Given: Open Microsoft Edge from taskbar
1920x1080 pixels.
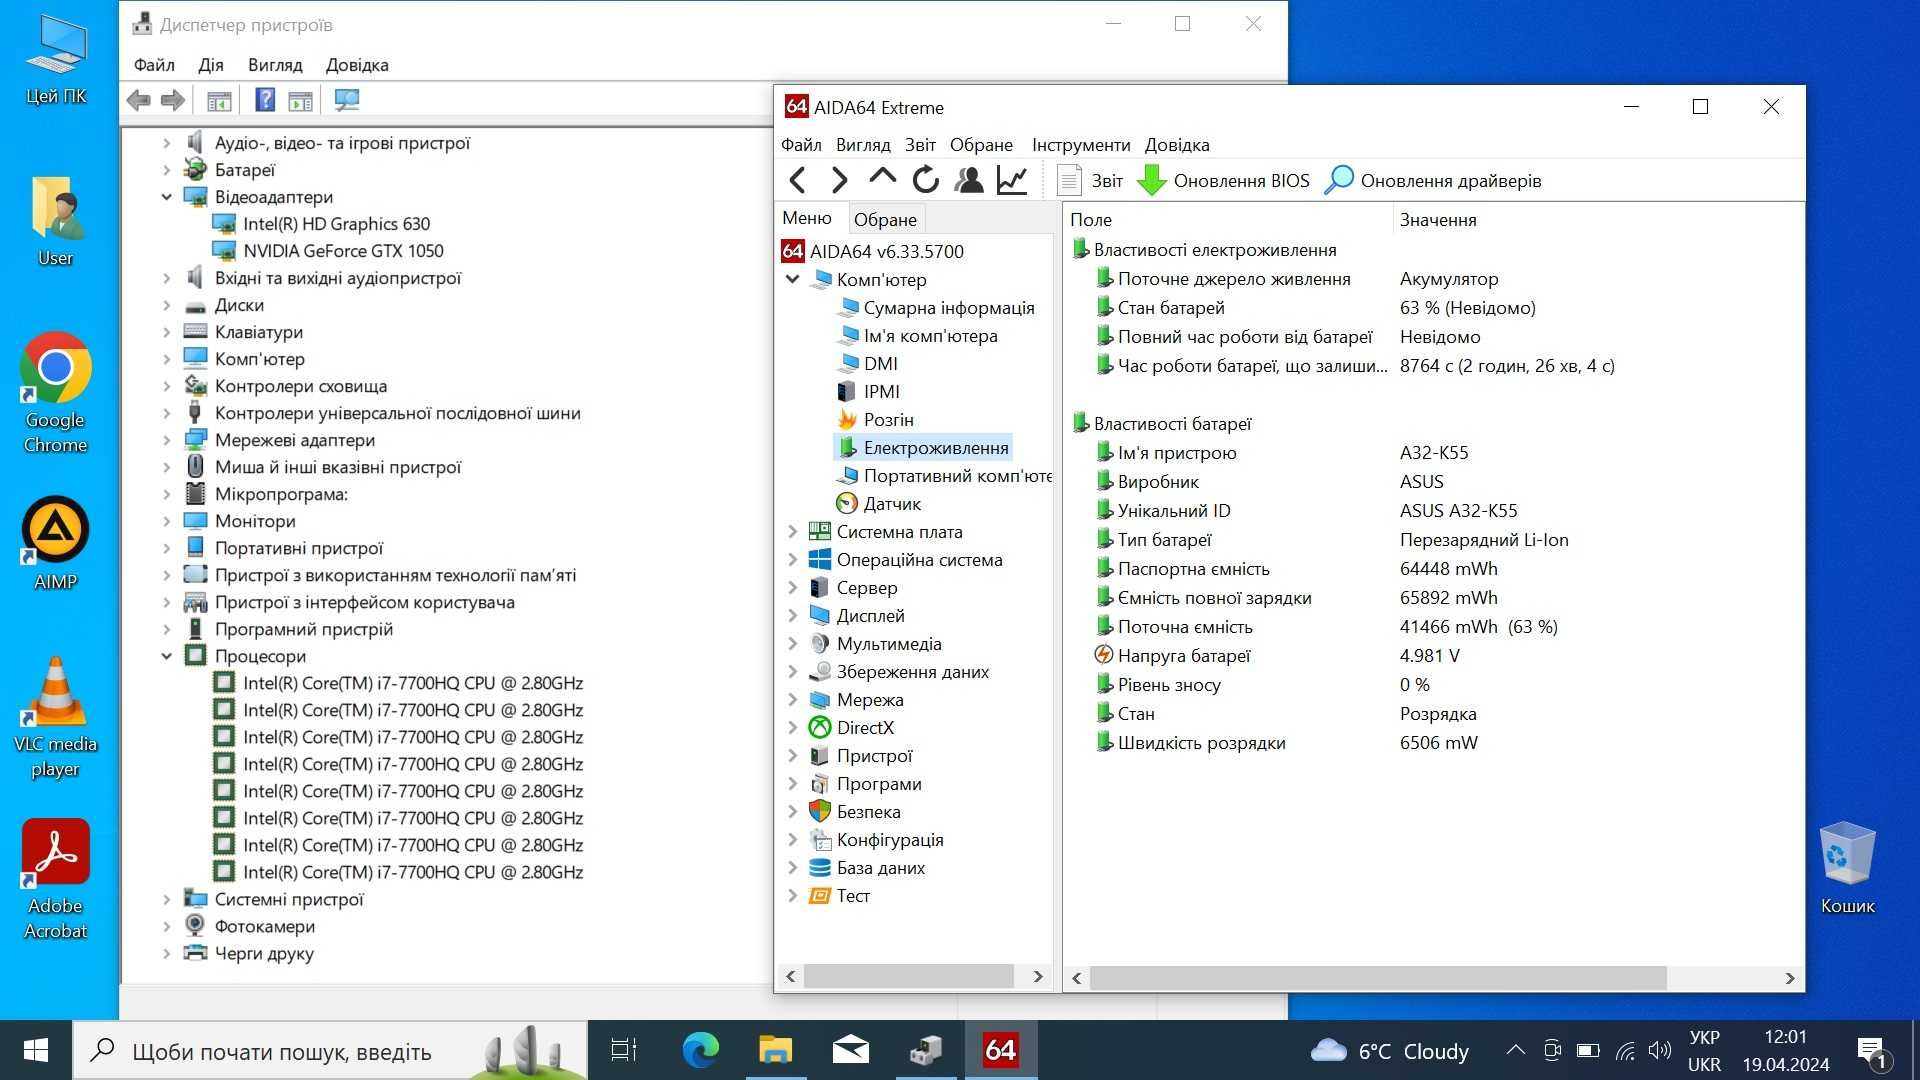Looking at the screenshot, I should 701,1050.
